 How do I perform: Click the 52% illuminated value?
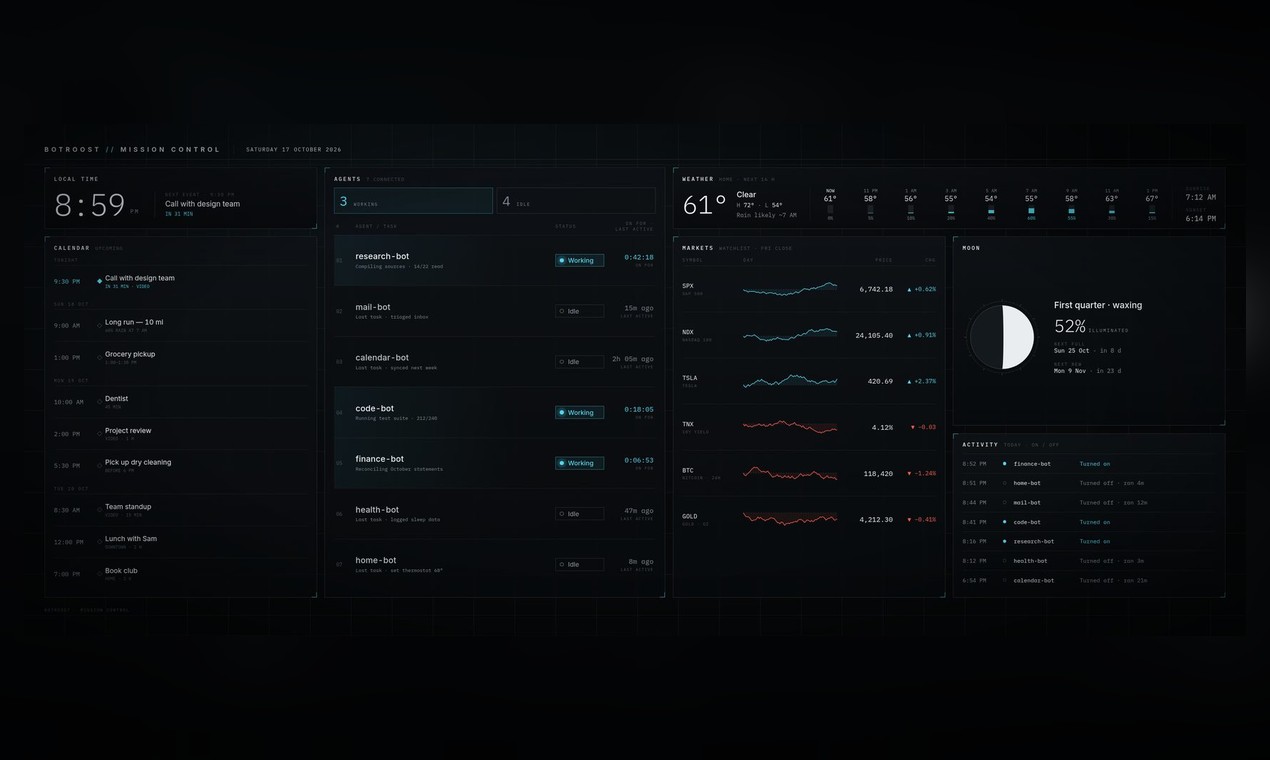click(x=1070, y=326)
